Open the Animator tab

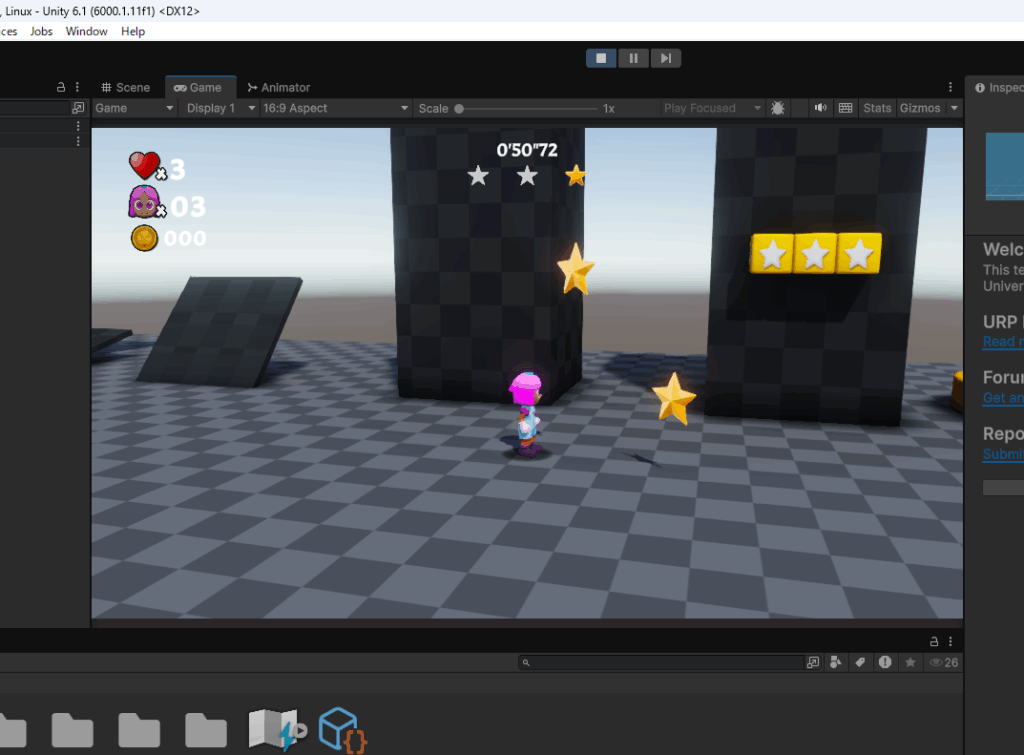(279, 88)
